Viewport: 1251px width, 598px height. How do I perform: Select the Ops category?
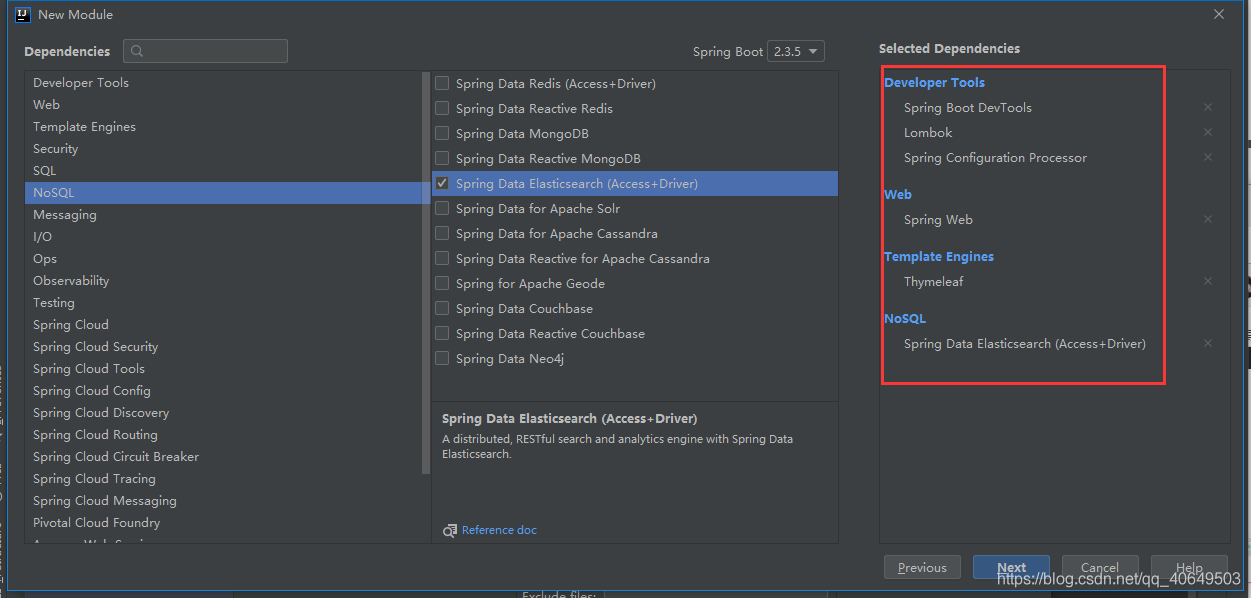click(224, 258)
